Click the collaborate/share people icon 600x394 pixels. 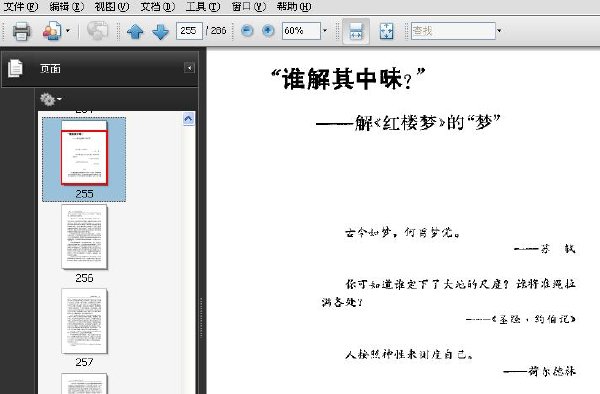[x=52, y=31]
